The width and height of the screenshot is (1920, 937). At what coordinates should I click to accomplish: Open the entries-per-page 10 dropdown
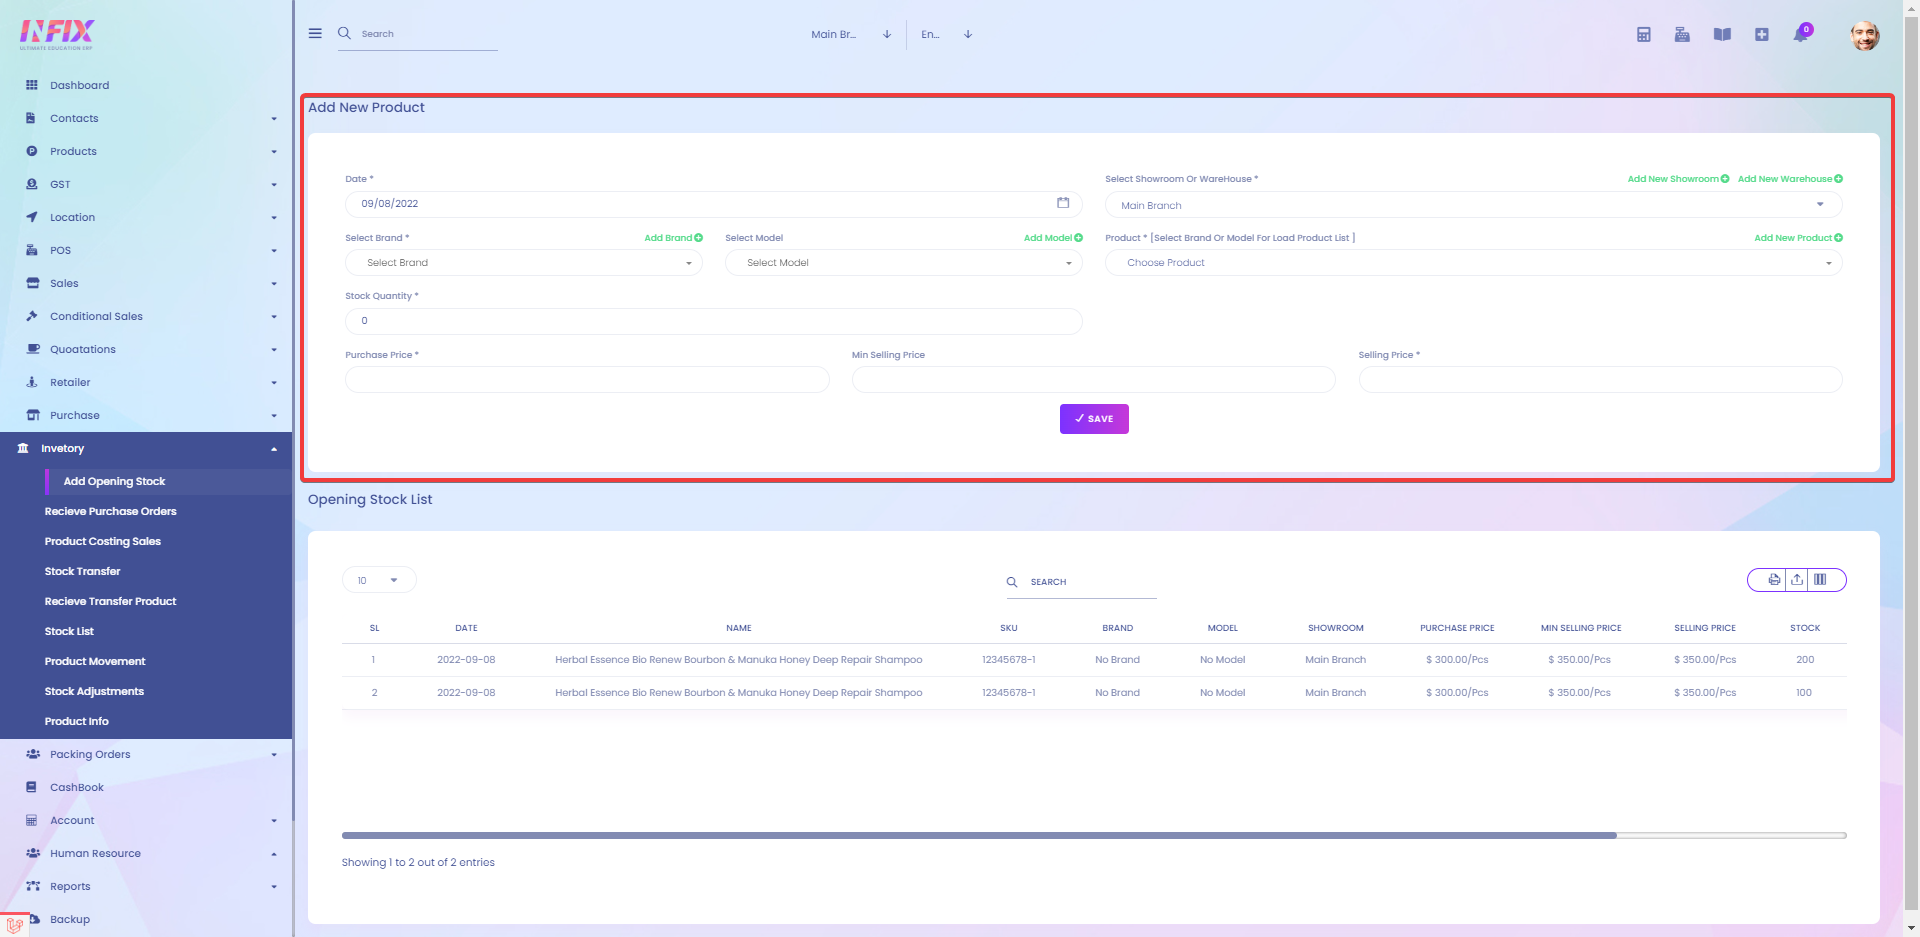coord(379,580)
